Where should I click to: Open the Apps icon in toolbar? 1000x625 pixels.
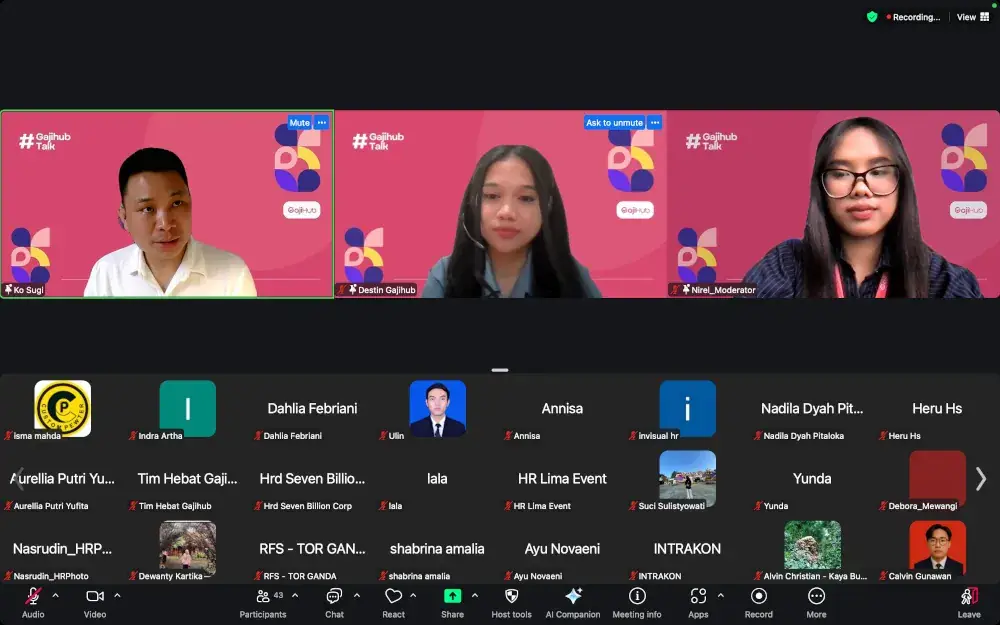[x=698, y=597]
